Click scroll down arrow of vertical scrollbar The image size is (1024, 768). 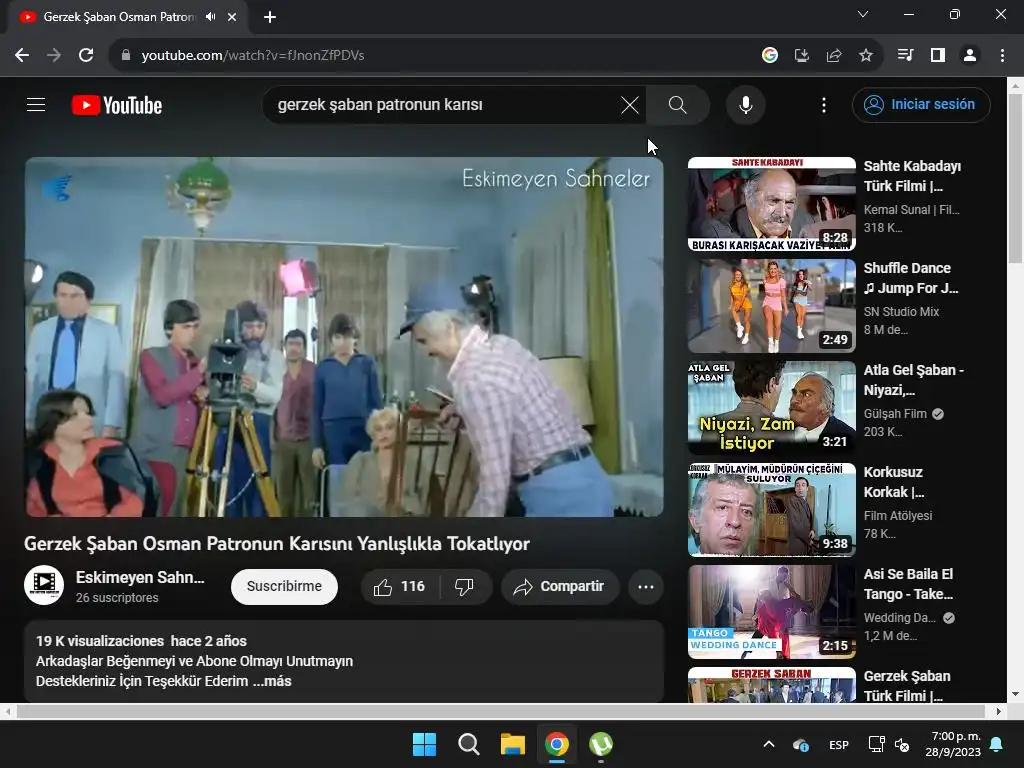click(1016, 694)
